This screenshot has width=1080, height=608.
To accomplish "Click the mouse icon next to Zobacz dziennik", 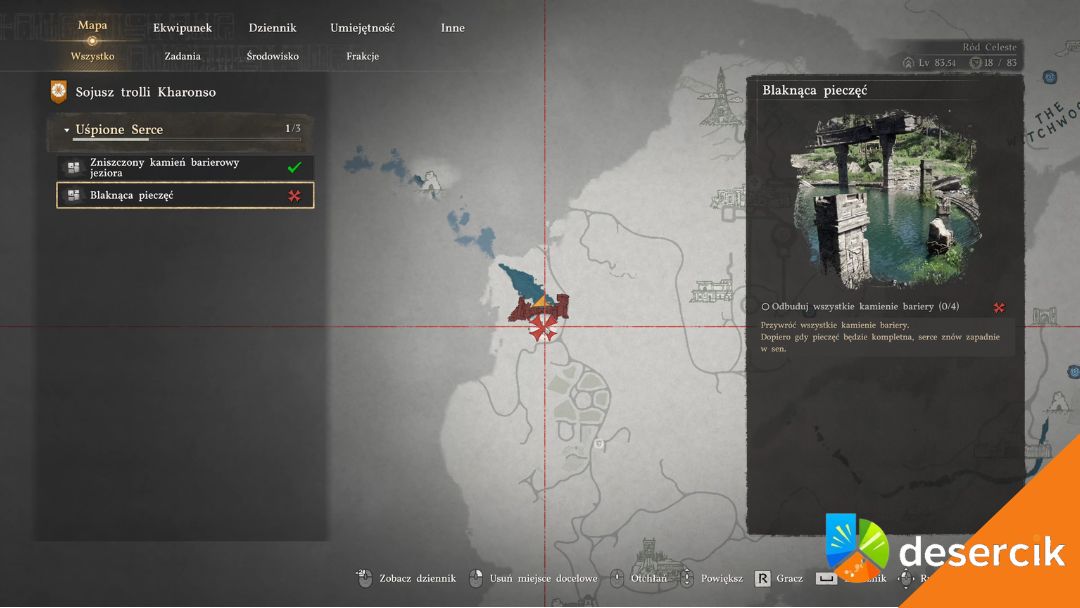I will point(364,578).
